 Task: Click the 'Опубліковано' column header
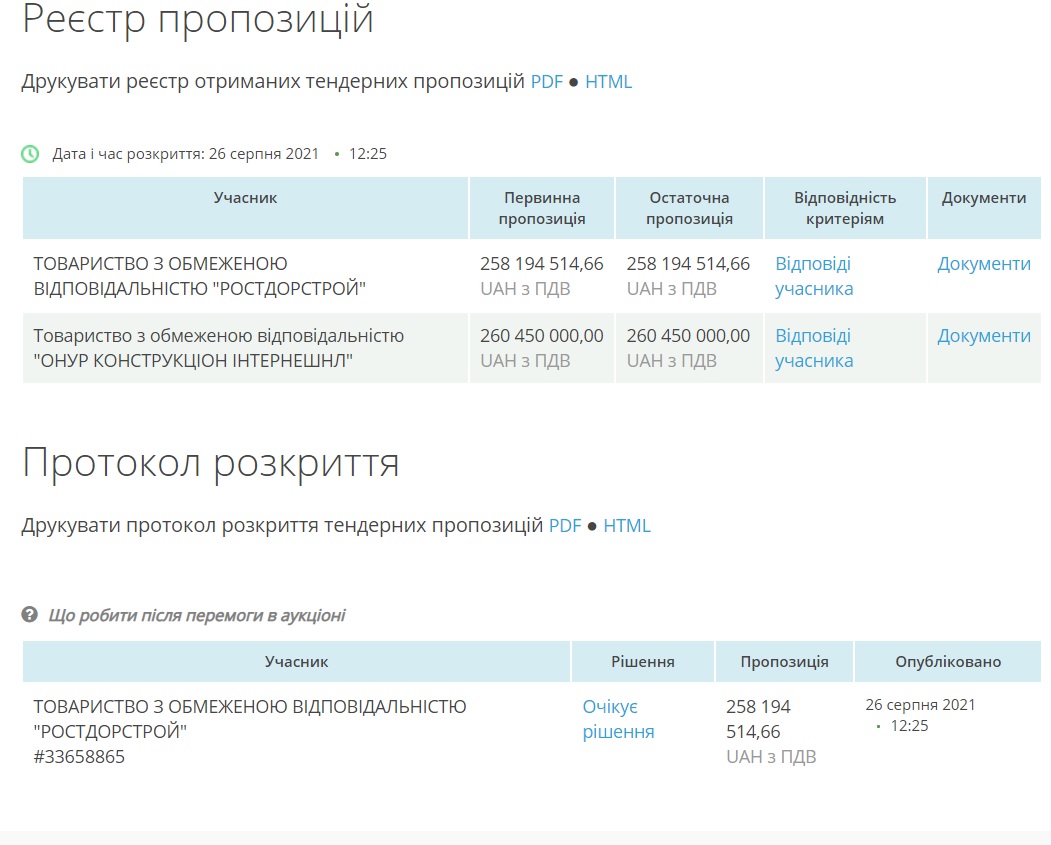point(948,661)
